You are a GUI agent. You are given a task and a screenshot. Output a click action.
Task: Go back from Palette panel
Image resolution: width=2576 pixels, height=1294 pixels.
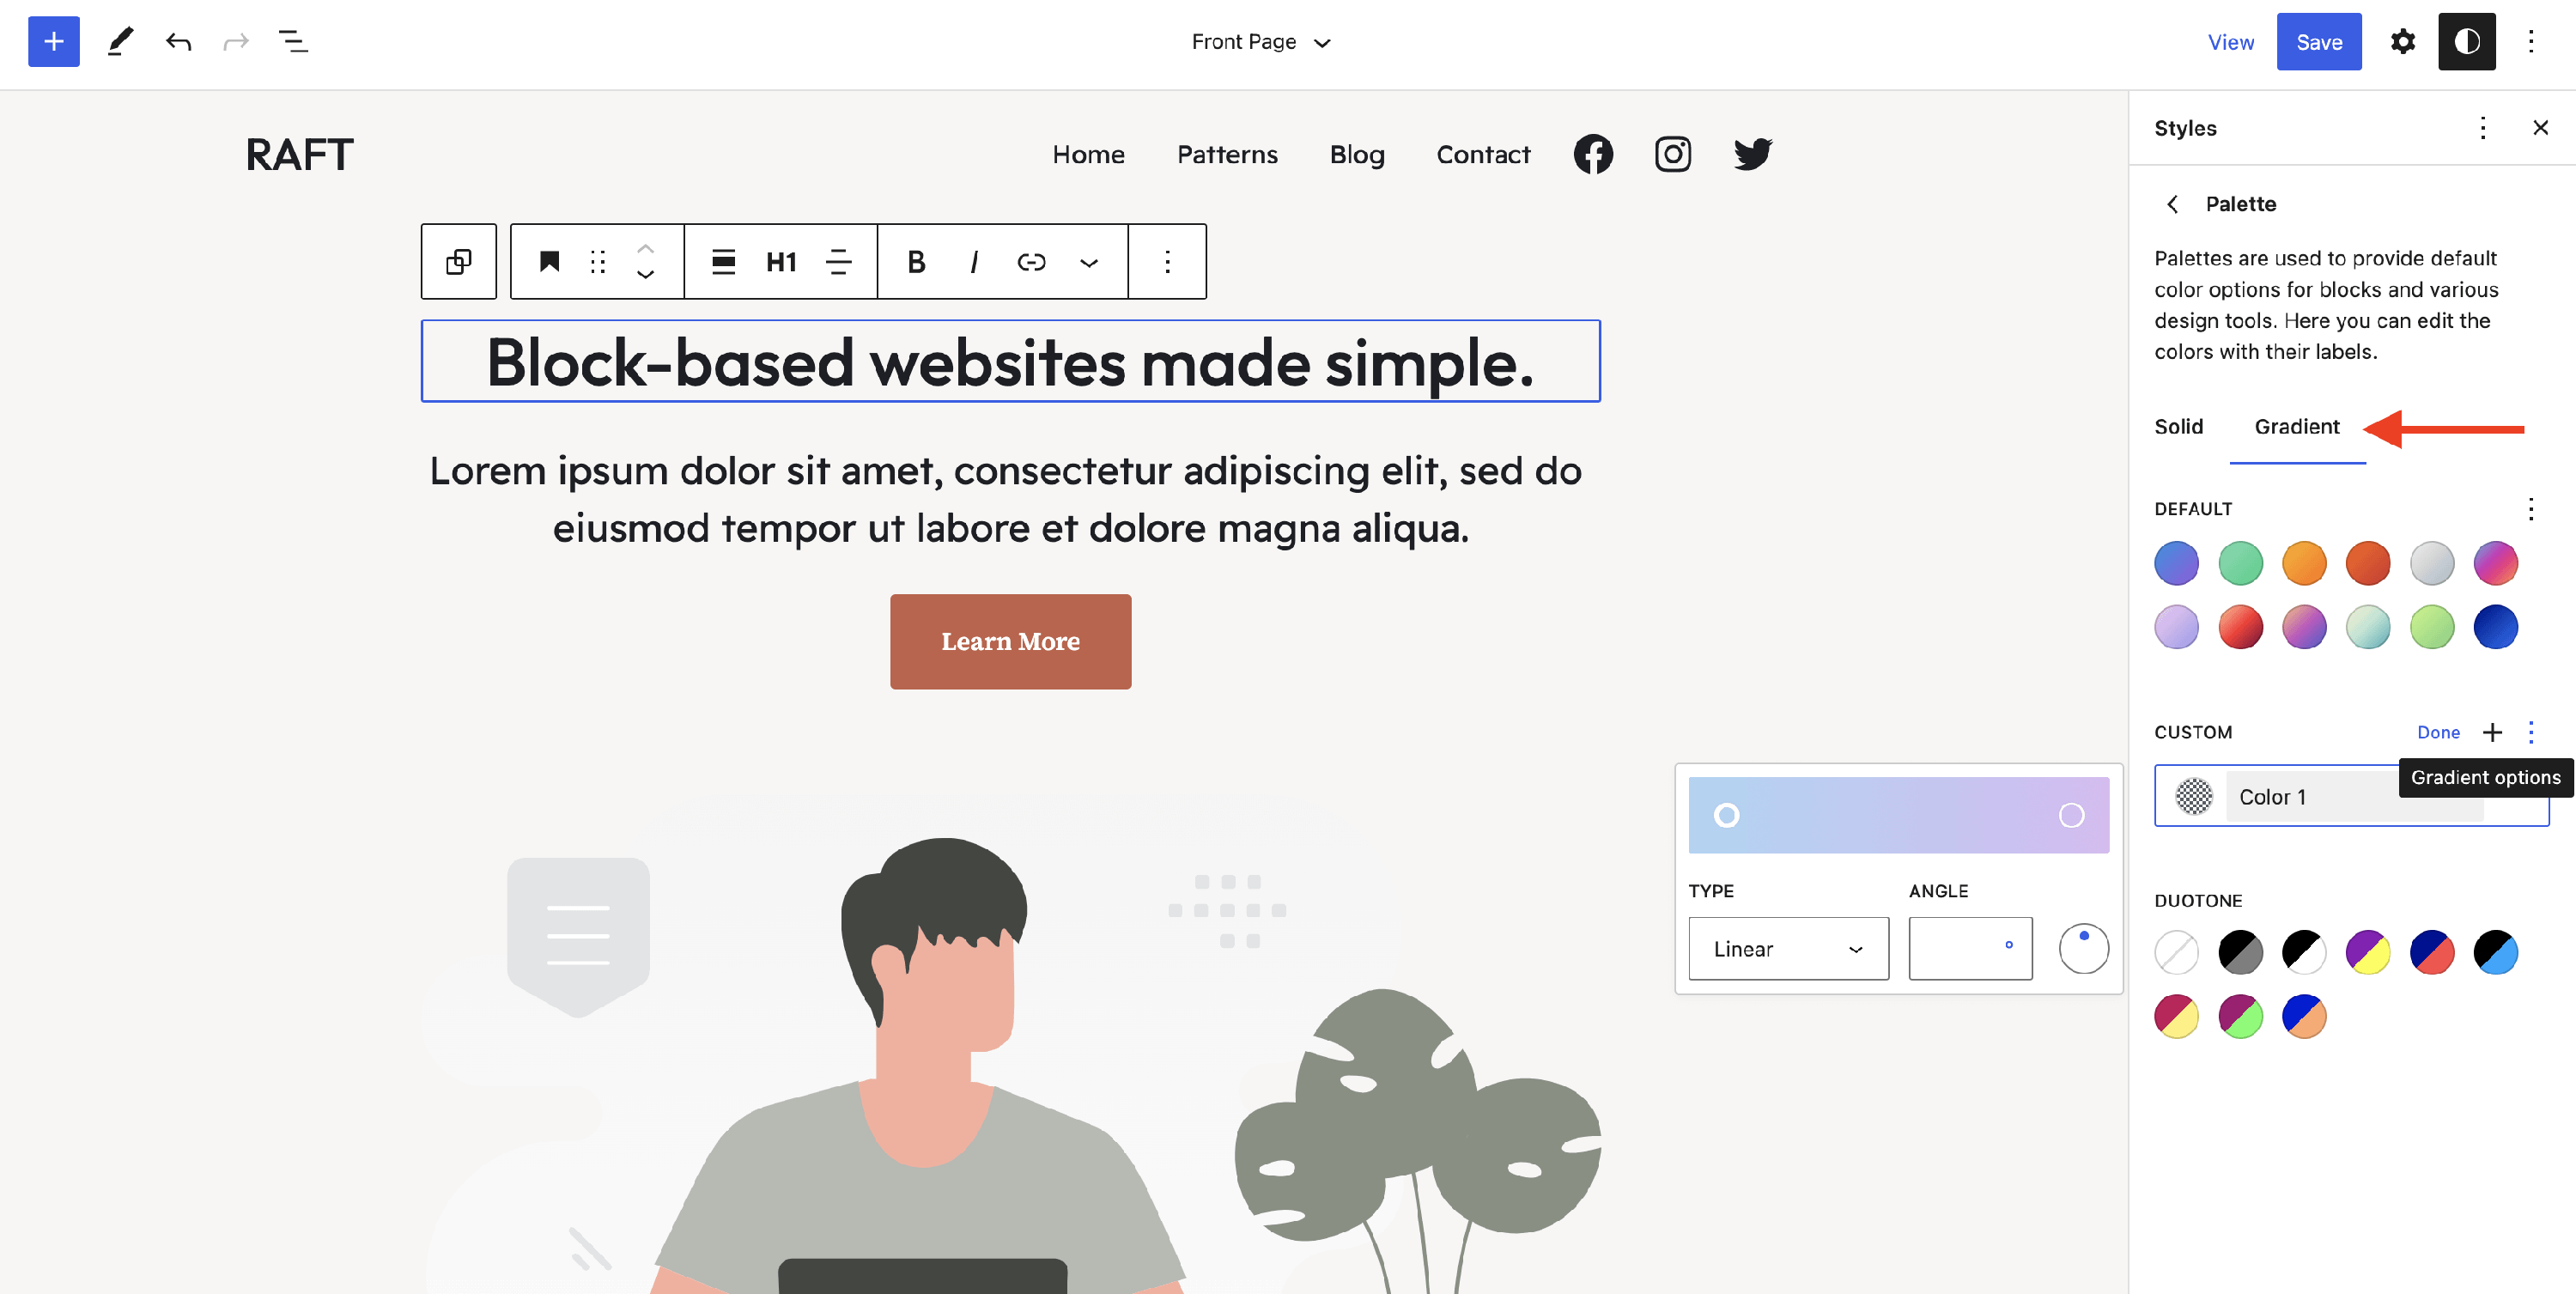coord(2172,204)
